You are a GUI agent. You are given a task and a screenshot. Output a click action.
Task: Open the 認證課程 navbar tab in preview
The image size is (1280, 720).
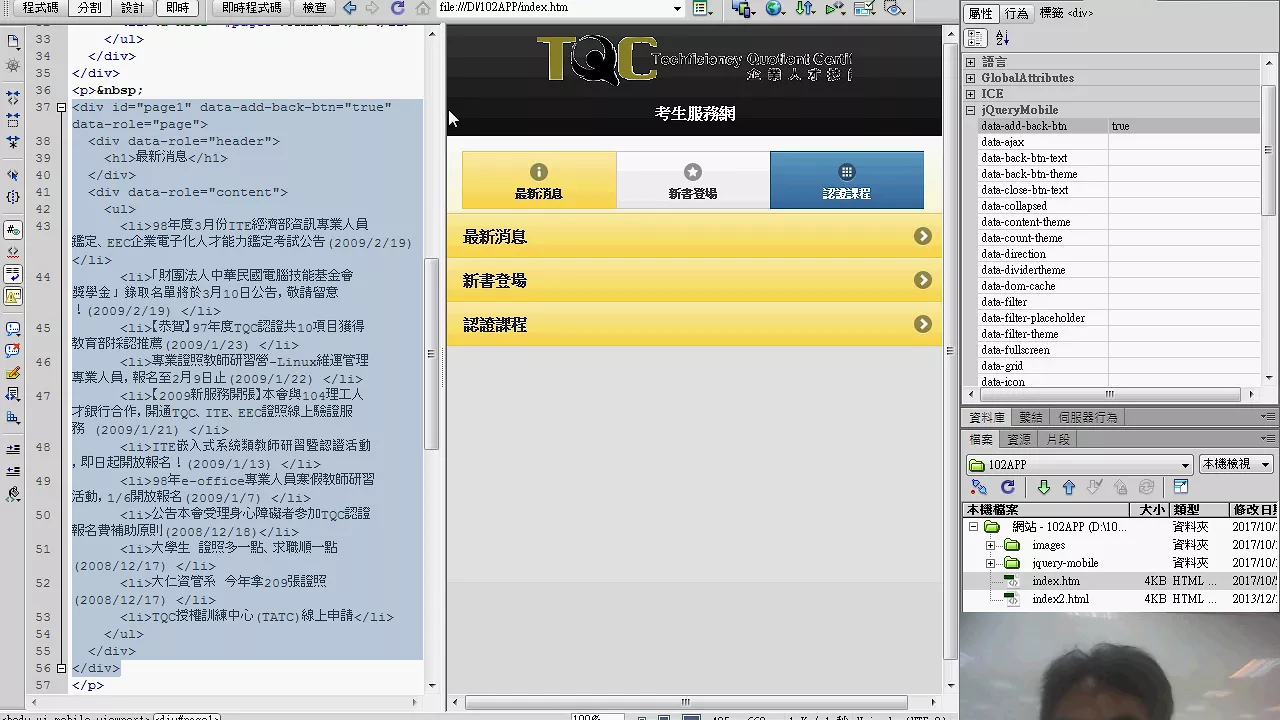tap(847, 180)
